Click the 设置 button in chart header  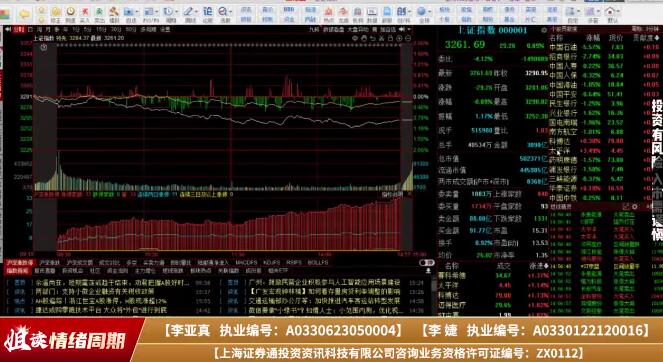165,30
